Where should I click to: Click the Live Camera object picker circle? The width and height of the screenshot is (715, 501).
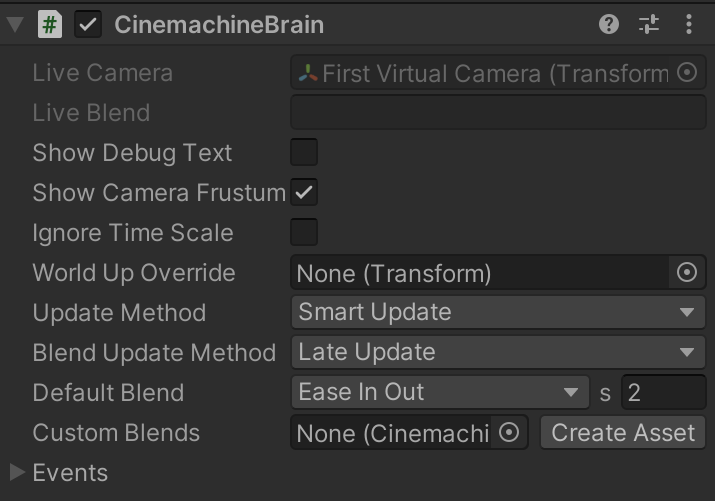[687, 73]
